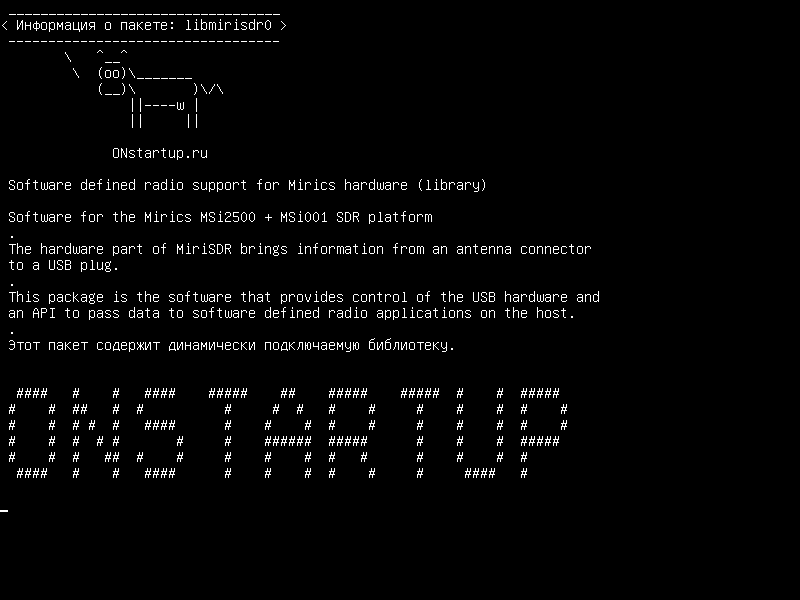Click the line starting 'an API to pass data'
This screenshot has width=800, height=600.
[292, 313]
